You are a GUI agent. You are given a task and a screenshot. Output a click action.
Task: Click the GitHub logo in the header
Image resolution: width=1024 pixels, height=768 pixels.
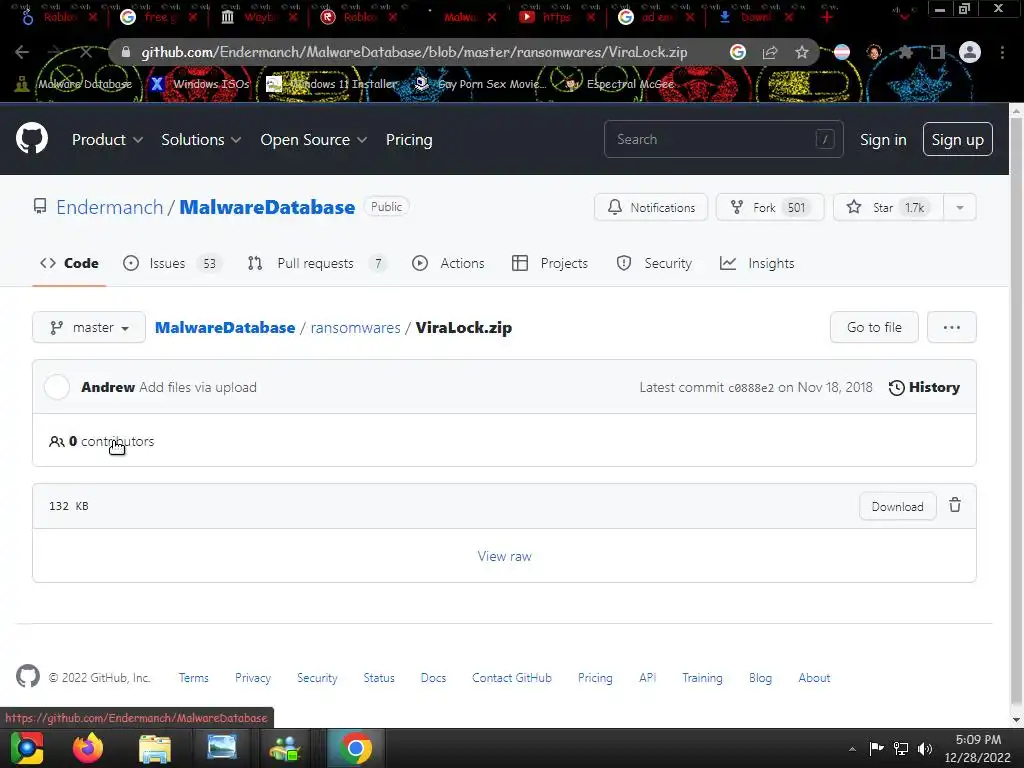point(31,138)
